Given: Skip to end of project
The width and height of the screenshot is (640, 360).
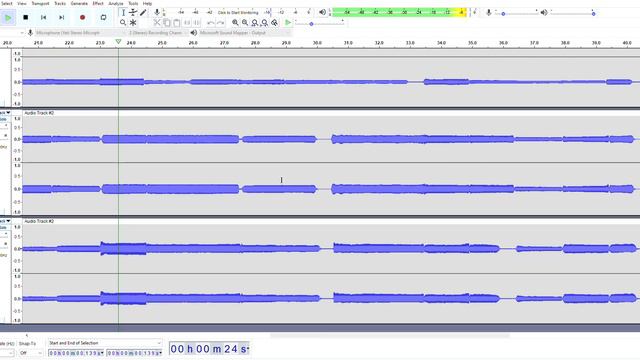Looking at the screenshot, I should [62, 18].
